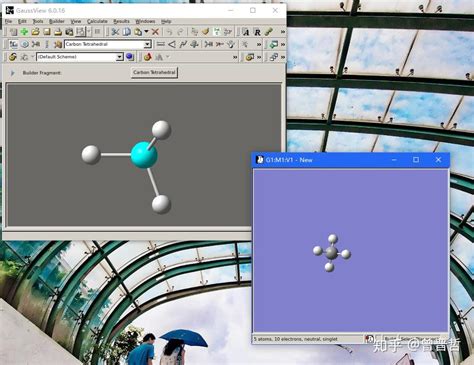
Task: Click the camera image-capture icon
Action: (69, 32)
